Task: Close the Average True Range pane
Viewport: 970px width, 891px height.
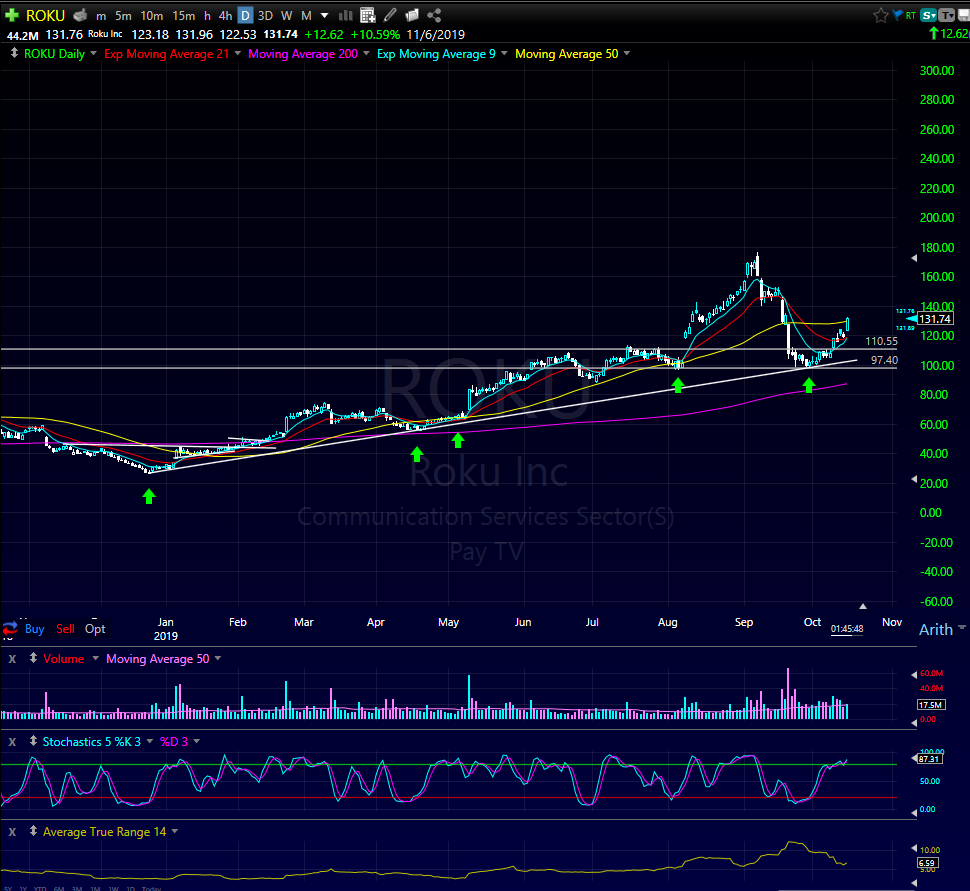Action: point(12,832)
